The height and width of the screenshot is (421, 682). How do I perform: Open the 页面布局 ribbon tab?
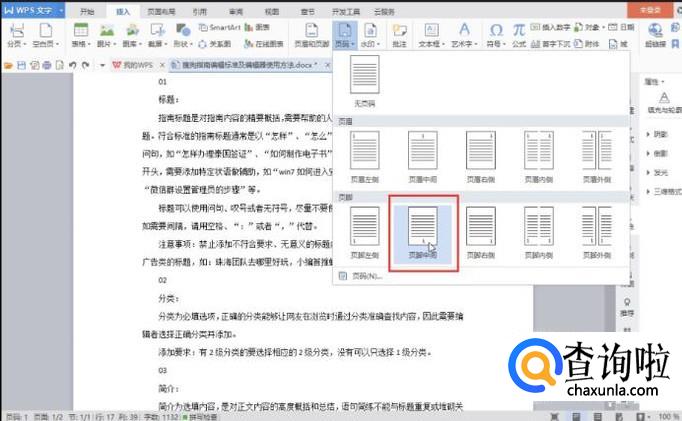click(162, 11)
